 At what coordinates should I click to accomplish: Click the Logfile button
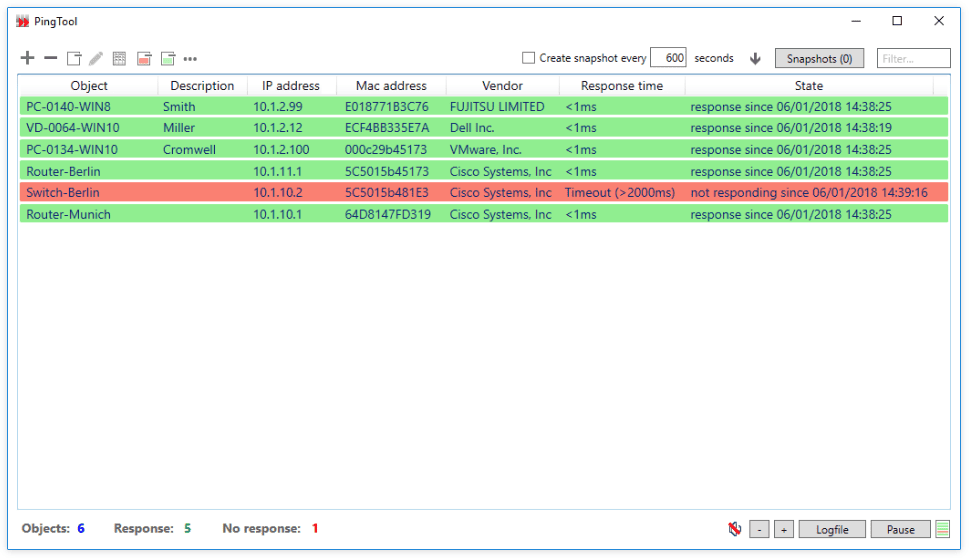832,529
